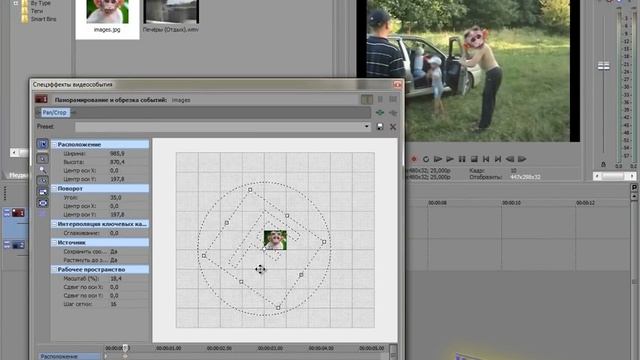This screenshot has height=360, width=640.
Task: Click the Stop button under the preview
Action: [x=474, y=159]
